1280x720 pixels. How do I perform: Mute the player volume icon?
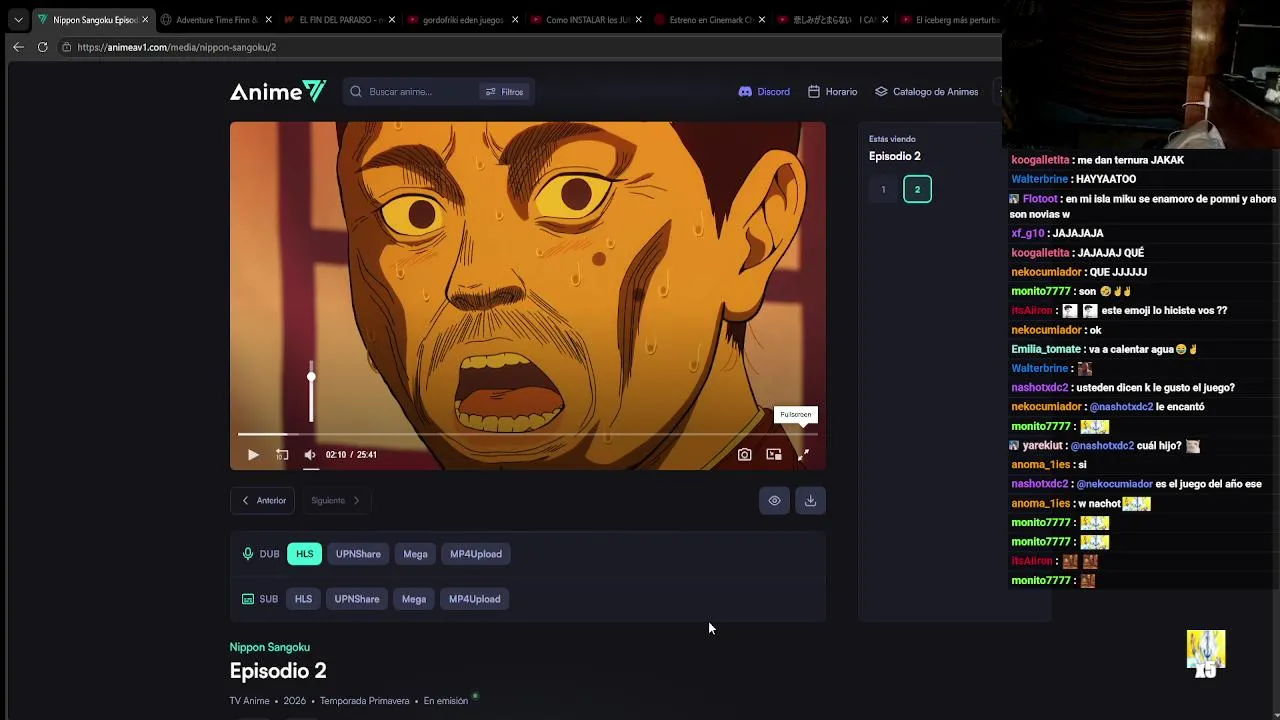click(310, 455)
